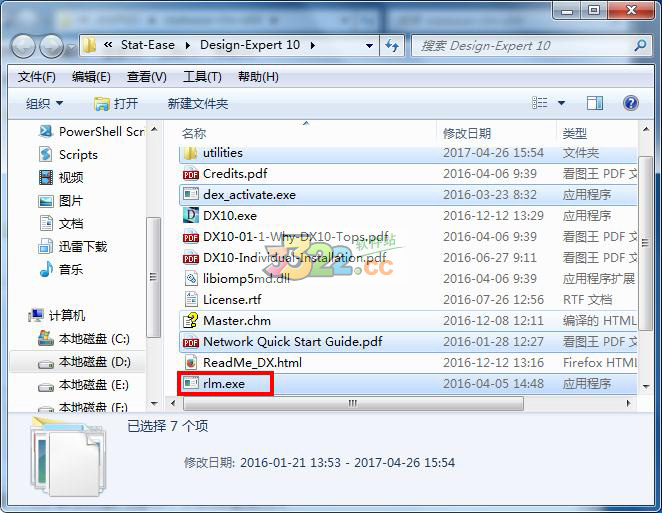Sort by Date Modified (修改日期) header
The height and width of the screenshot is (513, 662).
pyautogui.click(x=496, y=133)
